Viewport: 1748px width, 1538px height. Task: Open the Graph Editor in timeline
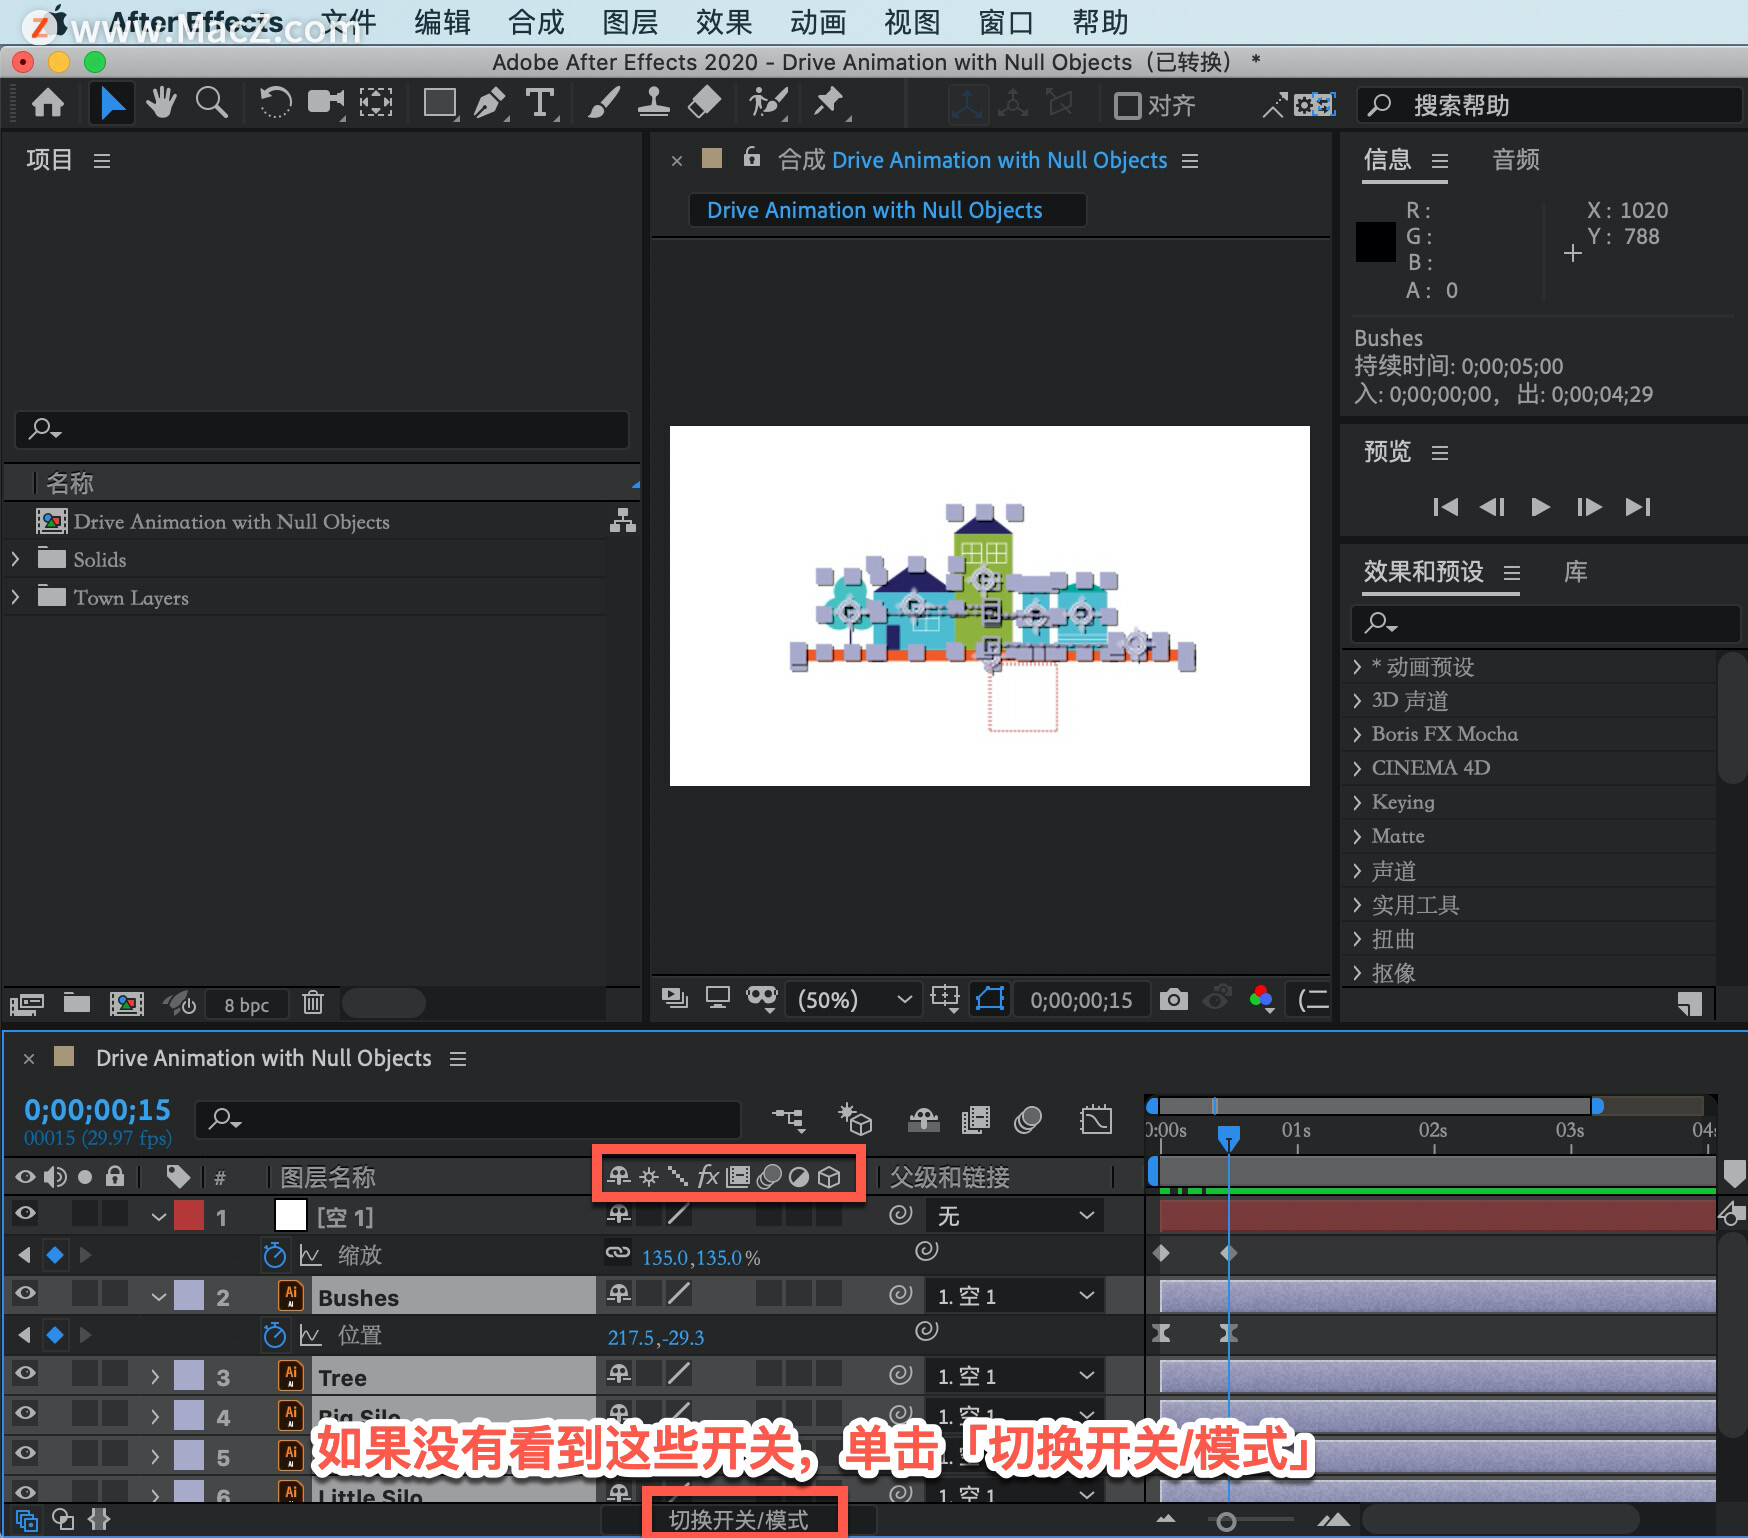(x=1096, y=1119)
